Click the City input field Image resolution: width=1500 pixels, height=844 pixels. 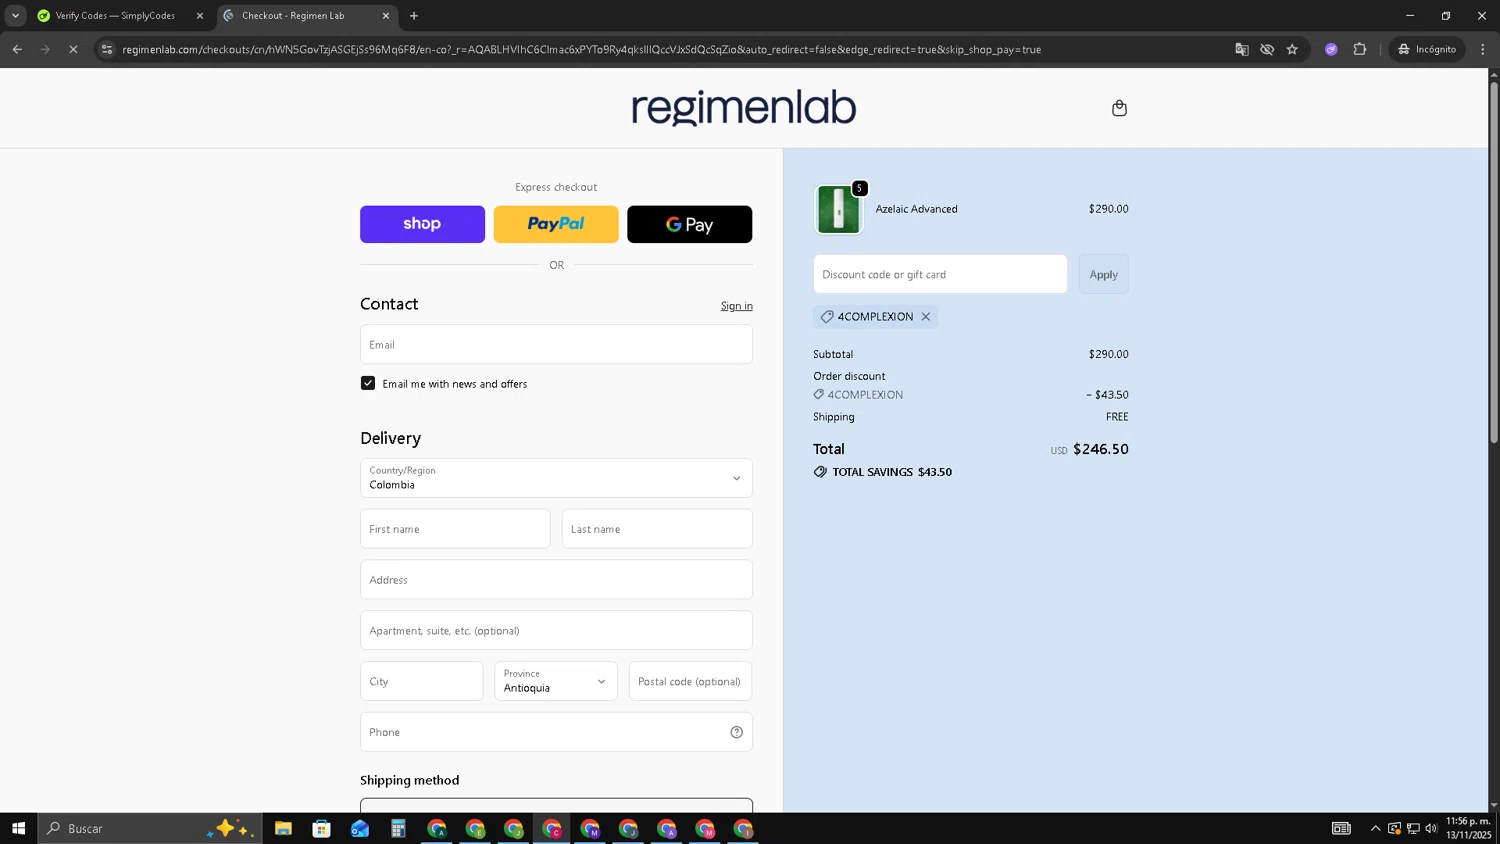coord(421,681)
